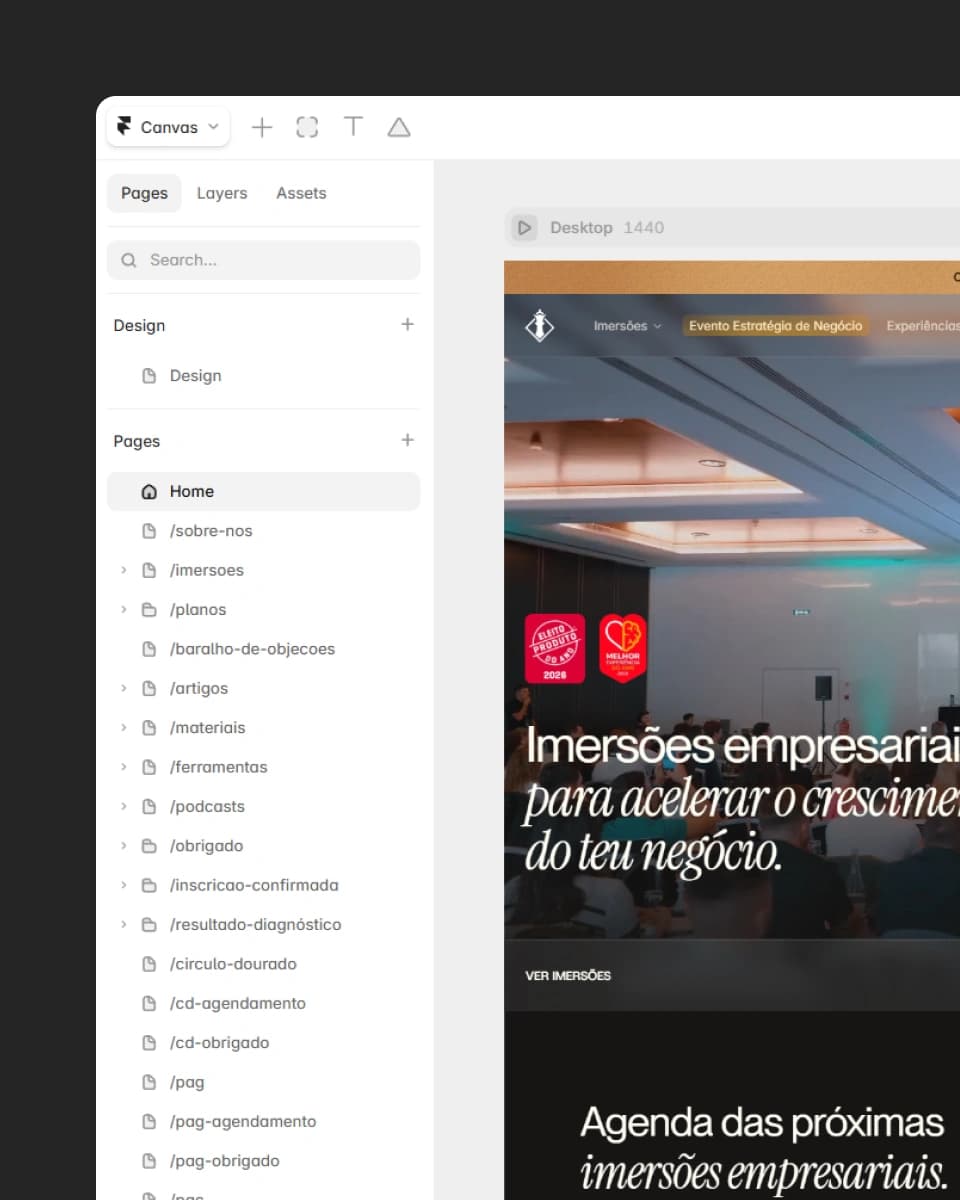This screenshot has height=1200, width=960.
Task: Switch to the Layers tab
Action: tap(222, 193)
